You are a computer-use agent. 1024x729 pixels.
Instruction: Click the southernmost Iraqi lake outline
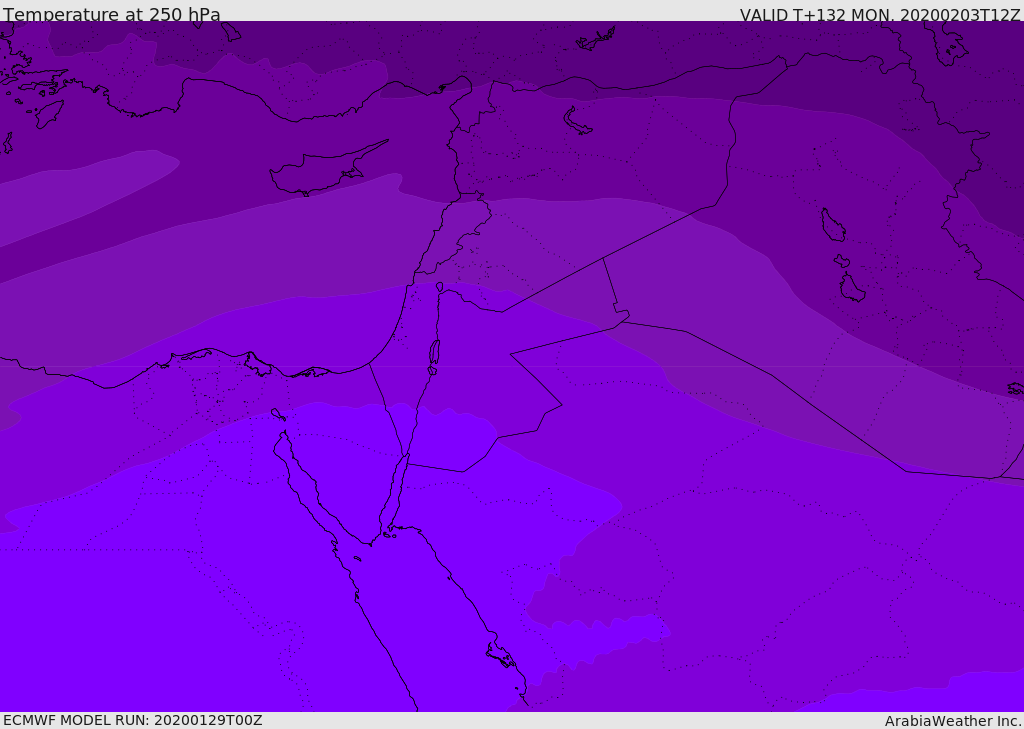click(x=851, y=288)
